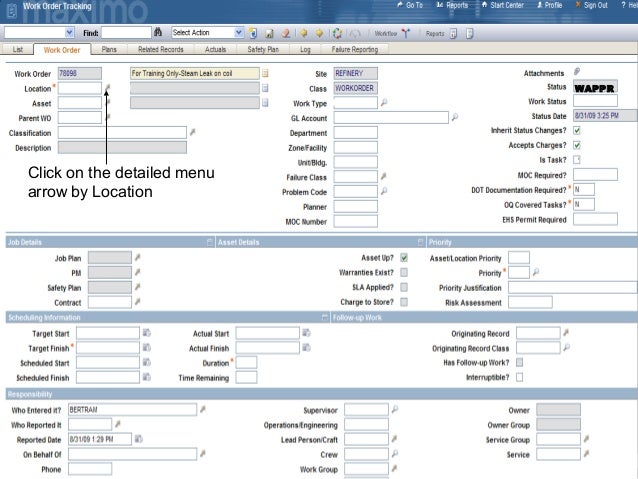638x479 pixels.
Task: Switch to the Plans tab
Action: click(x=109, y=49)
